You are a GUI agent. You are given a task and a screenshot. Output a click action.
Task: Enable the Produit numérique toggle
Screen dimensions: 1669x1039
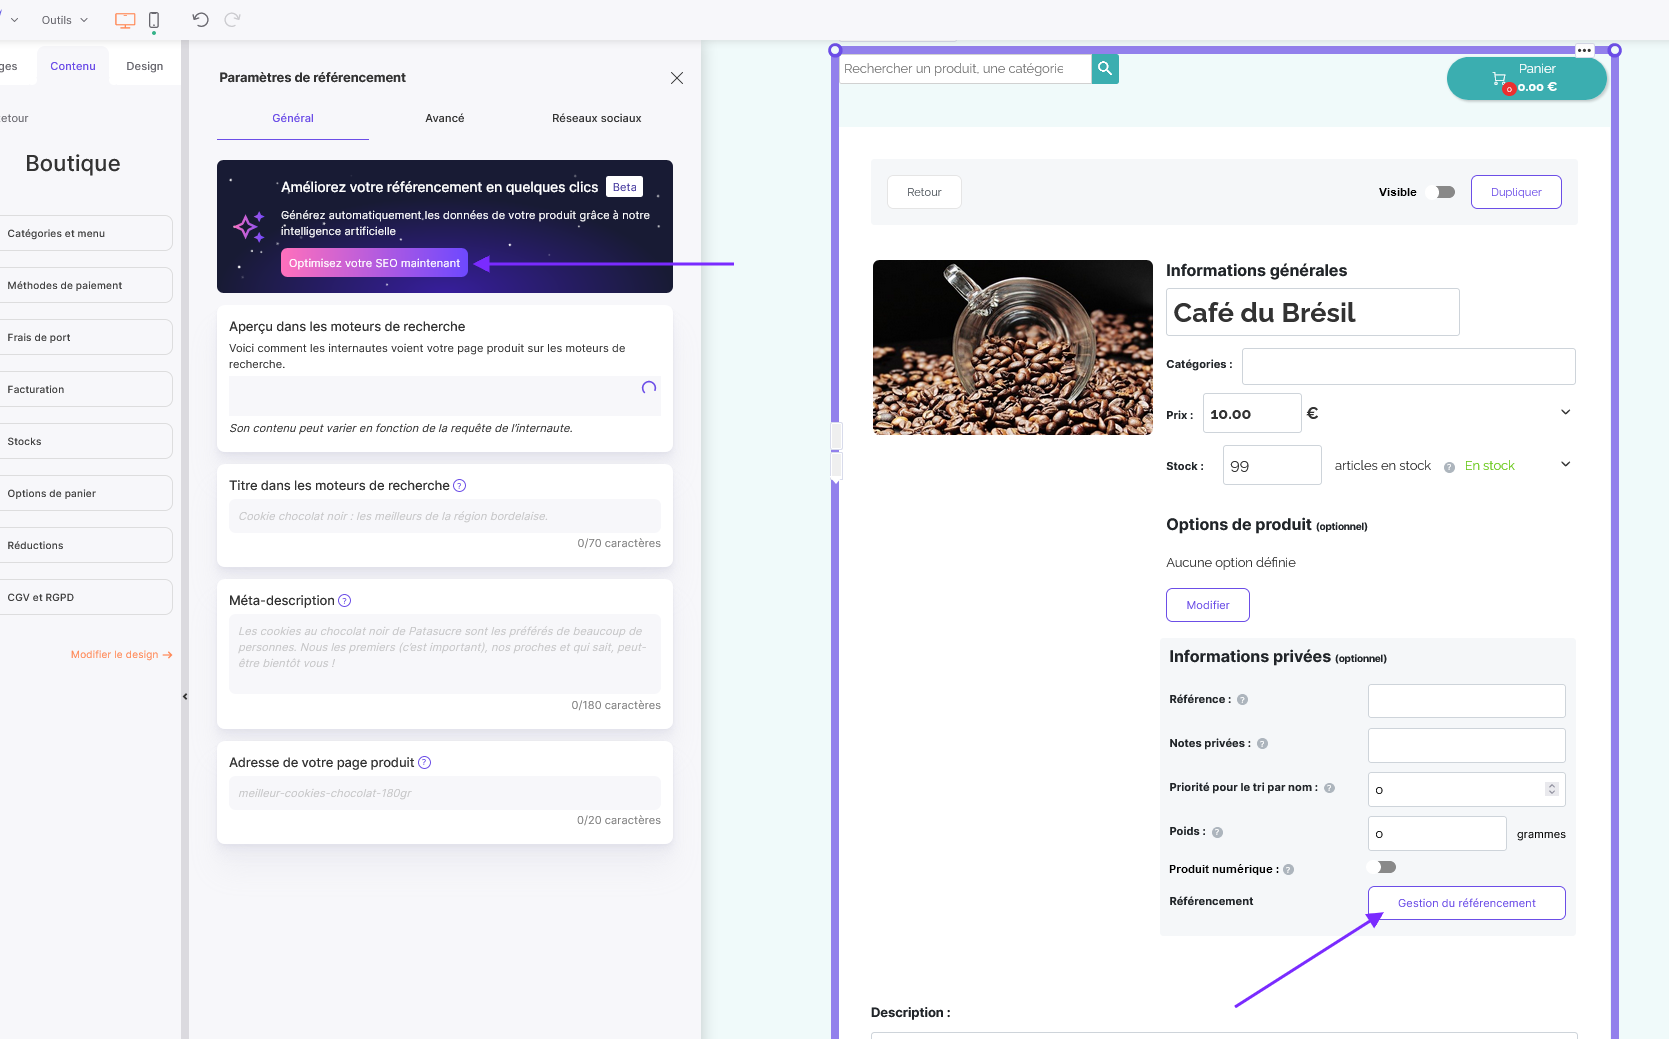(1385, 868)
